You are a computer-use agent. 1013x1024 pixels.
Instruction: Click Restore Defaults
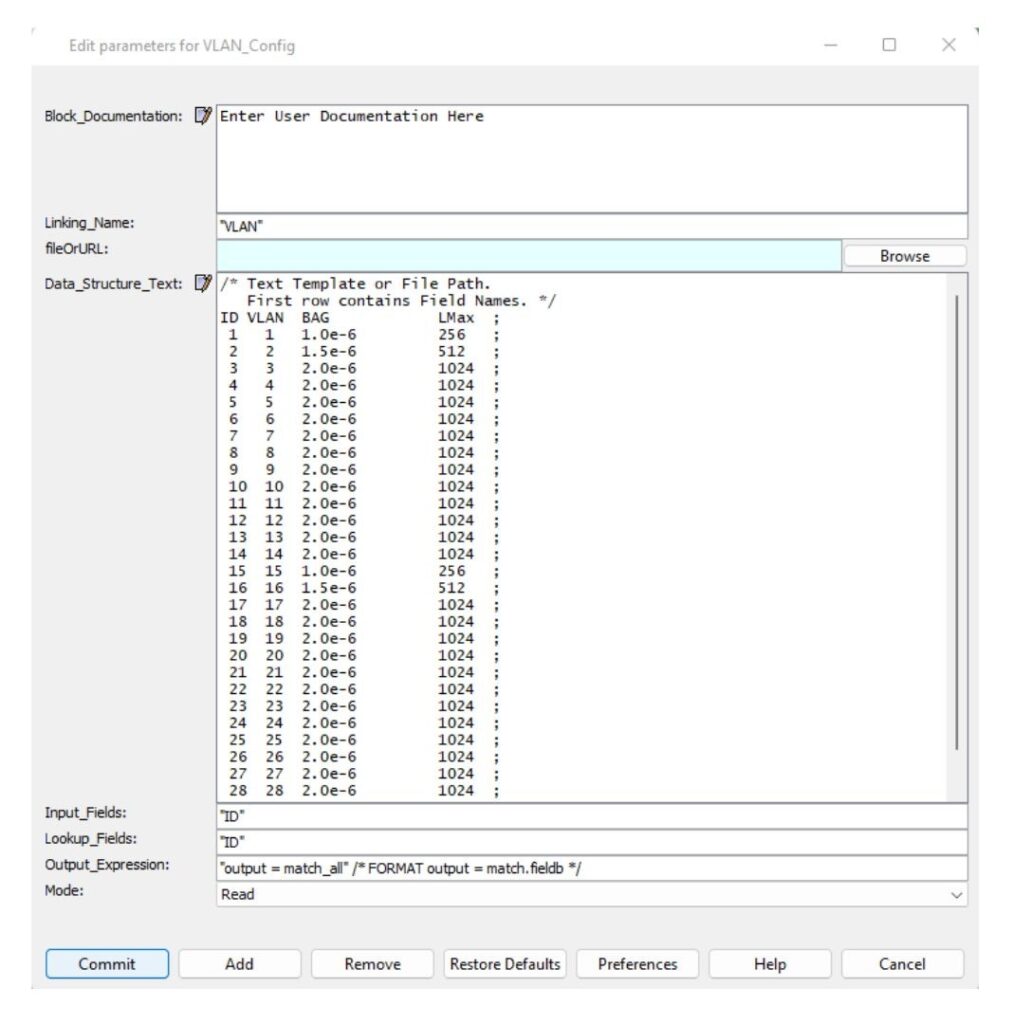(505, 964)
